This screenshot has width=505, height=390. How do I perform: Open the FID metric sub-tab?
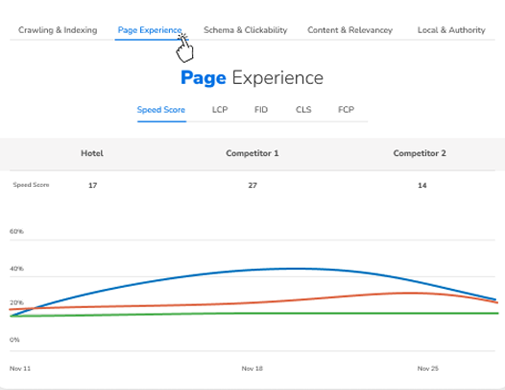click(261, 110)
